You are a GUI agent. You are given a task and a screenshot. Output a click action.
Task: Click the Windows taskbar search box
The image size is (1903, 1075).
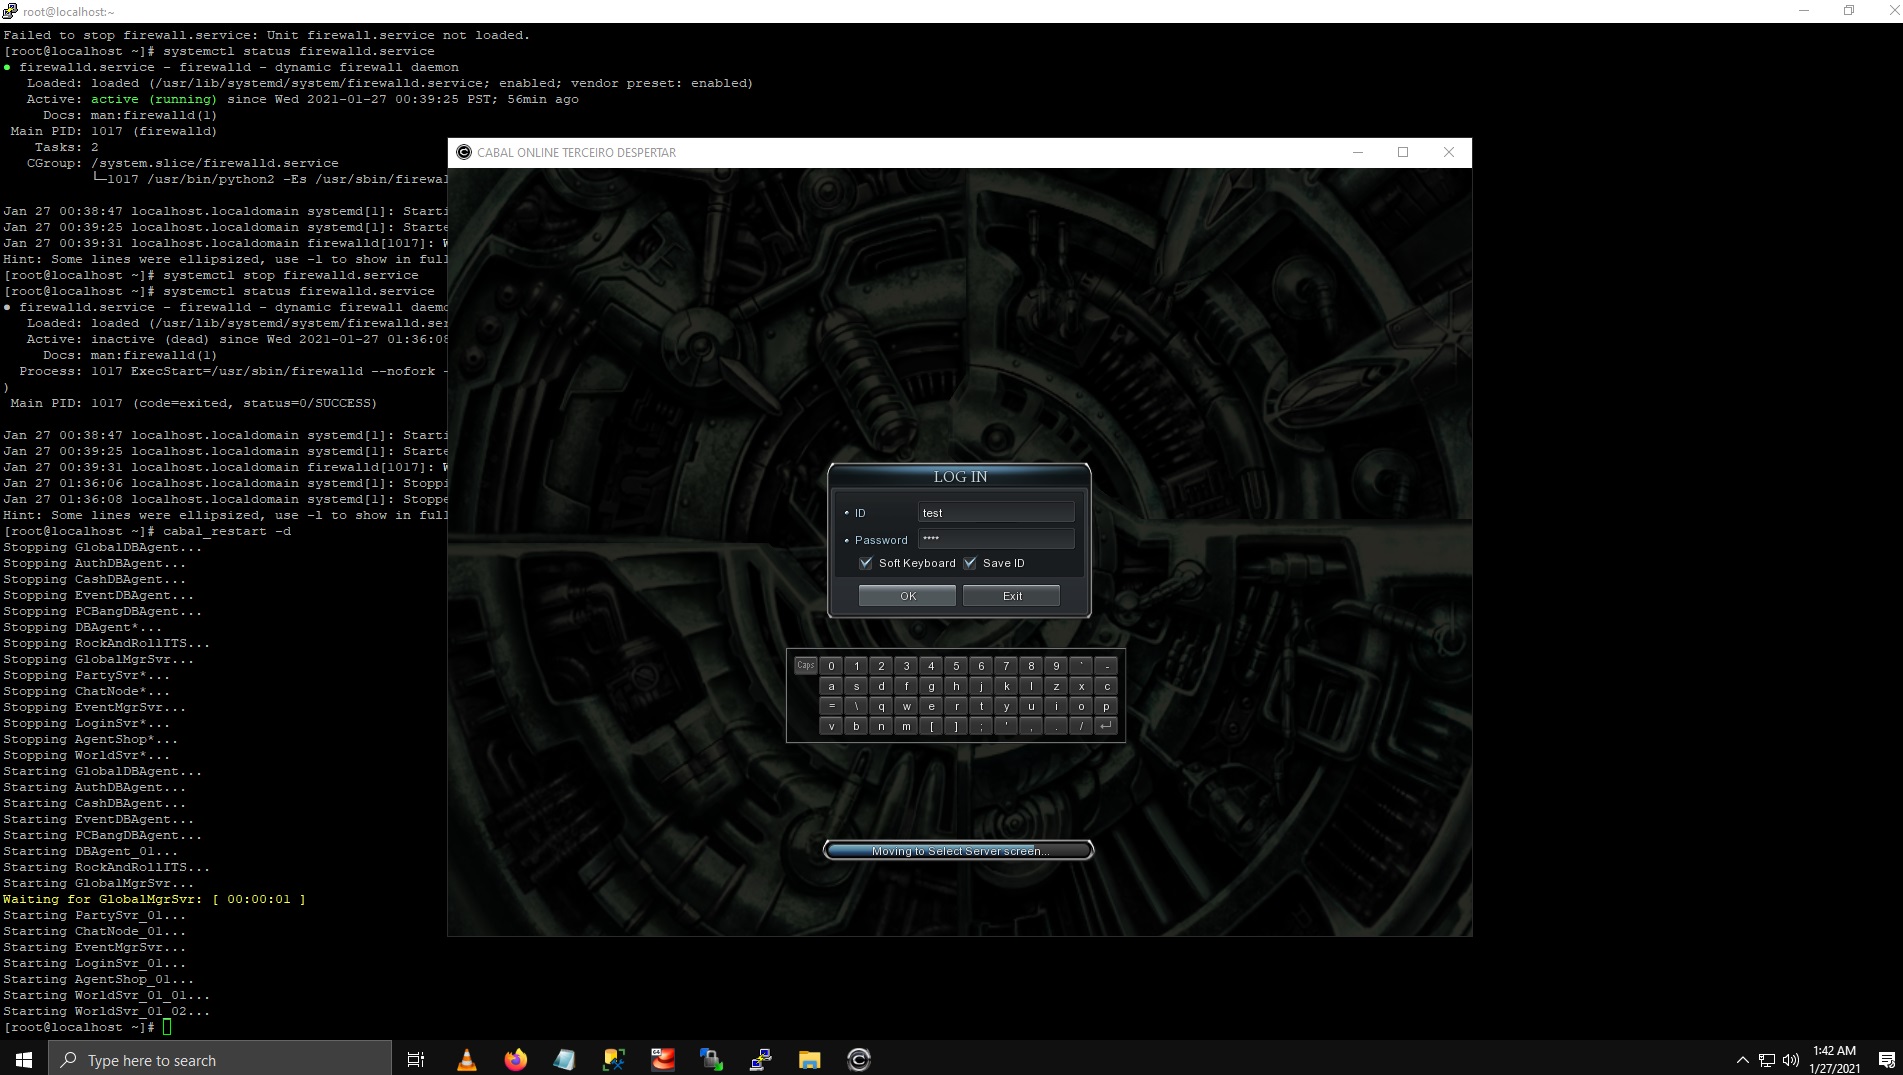(x=220, y=1060)
